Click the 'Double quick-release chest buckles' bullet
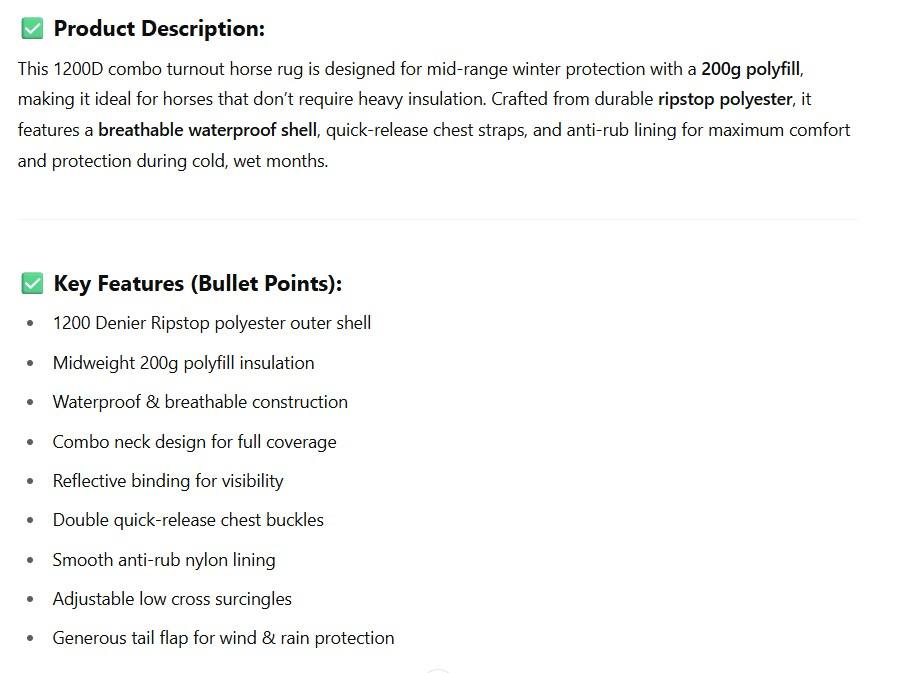The height and width of the screenshot is (673, 905). [188, 520]
